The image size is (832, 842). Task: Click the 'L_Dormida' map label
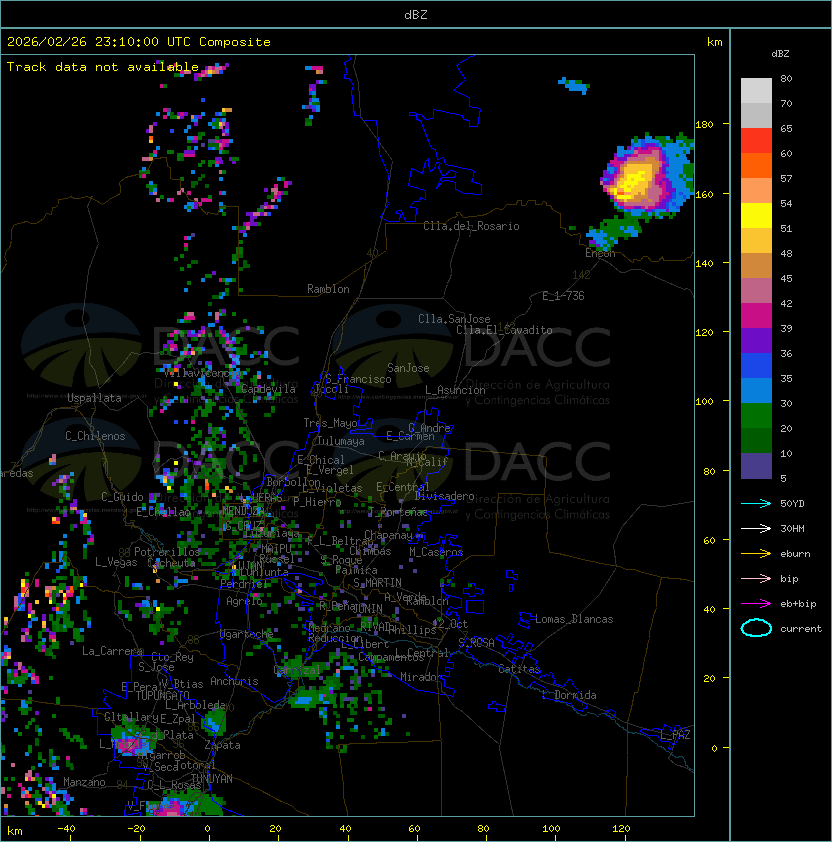569,695
